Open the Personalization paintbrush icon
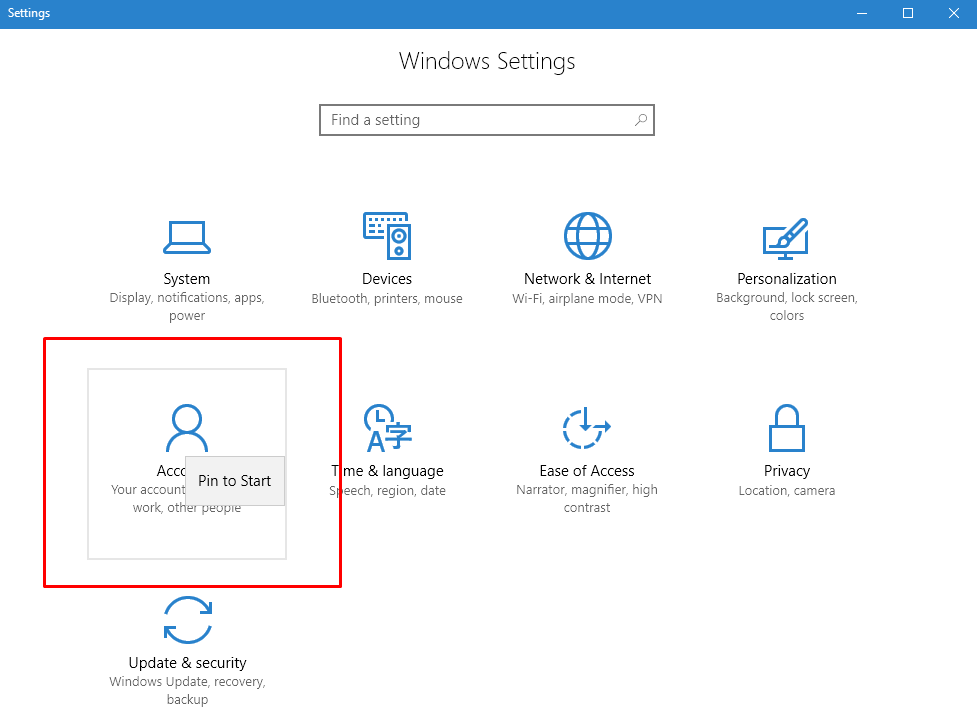 coord(786,239)
